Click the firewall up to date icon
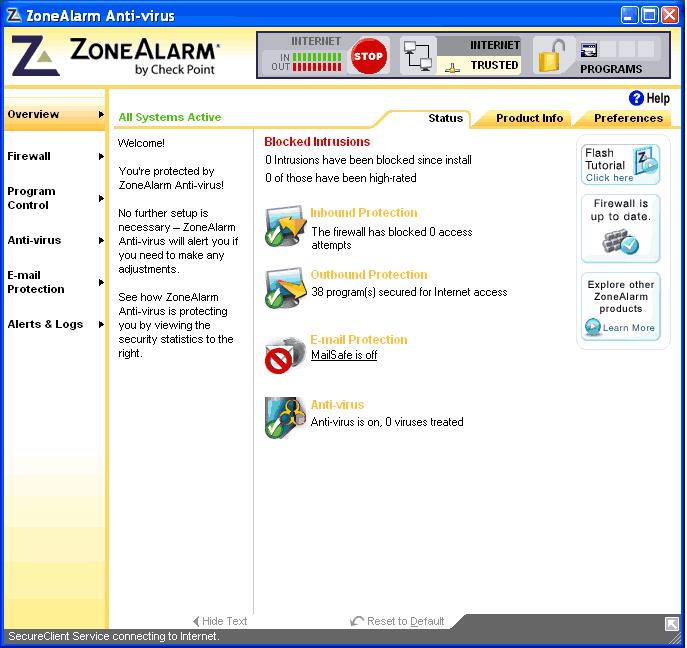Image resolution: width=687 pixels, height=648 pixels. [x=620, y=242]
